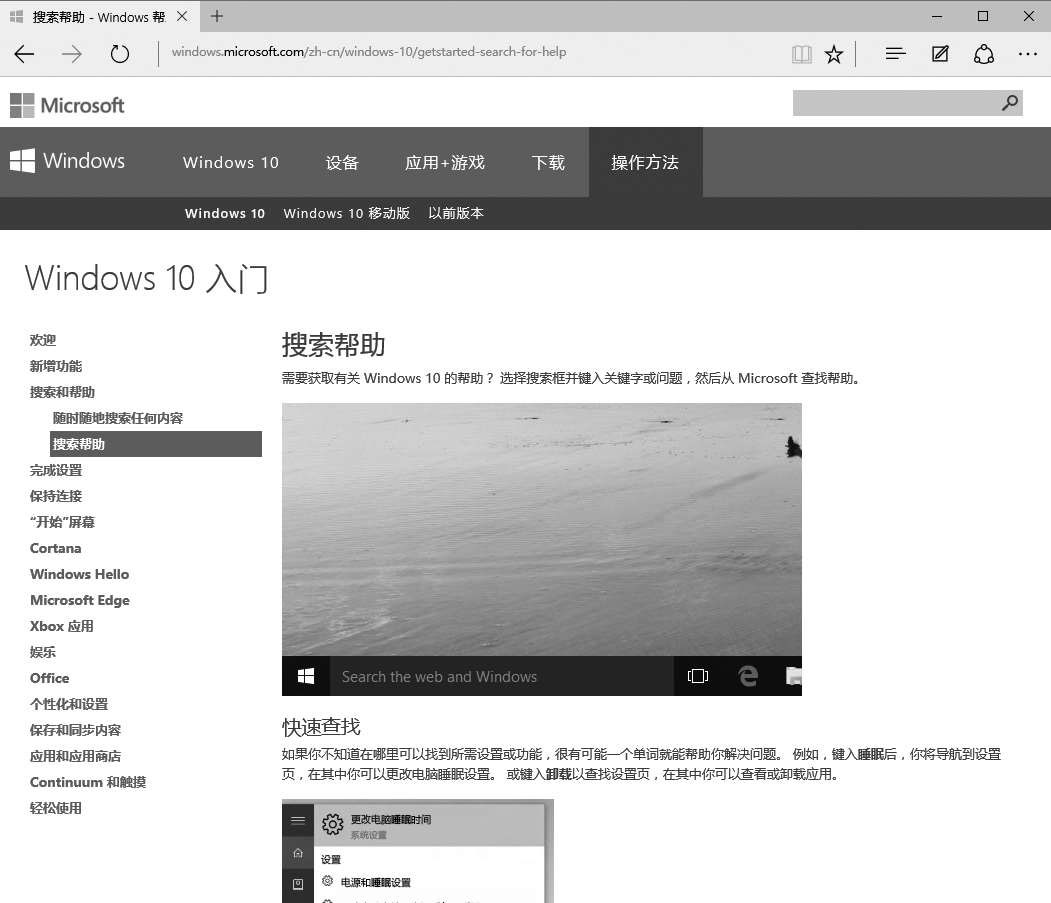Select the highlighted 搜索帮助 sidebar item

click(156, 444)
